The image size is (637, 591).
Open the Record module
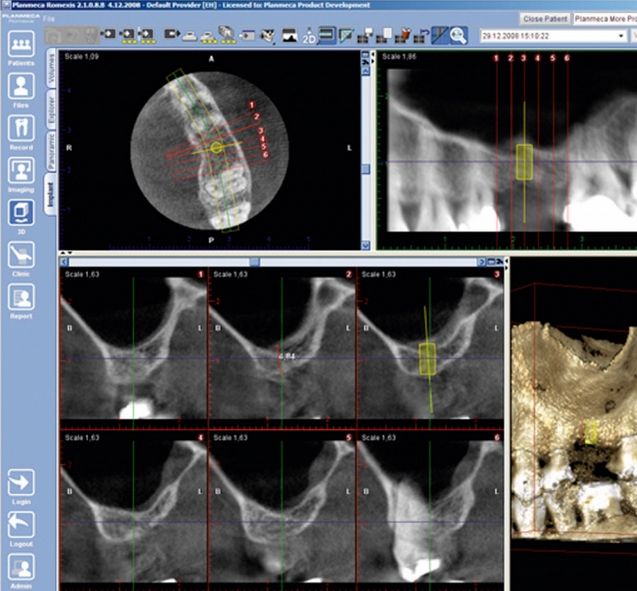22,130
